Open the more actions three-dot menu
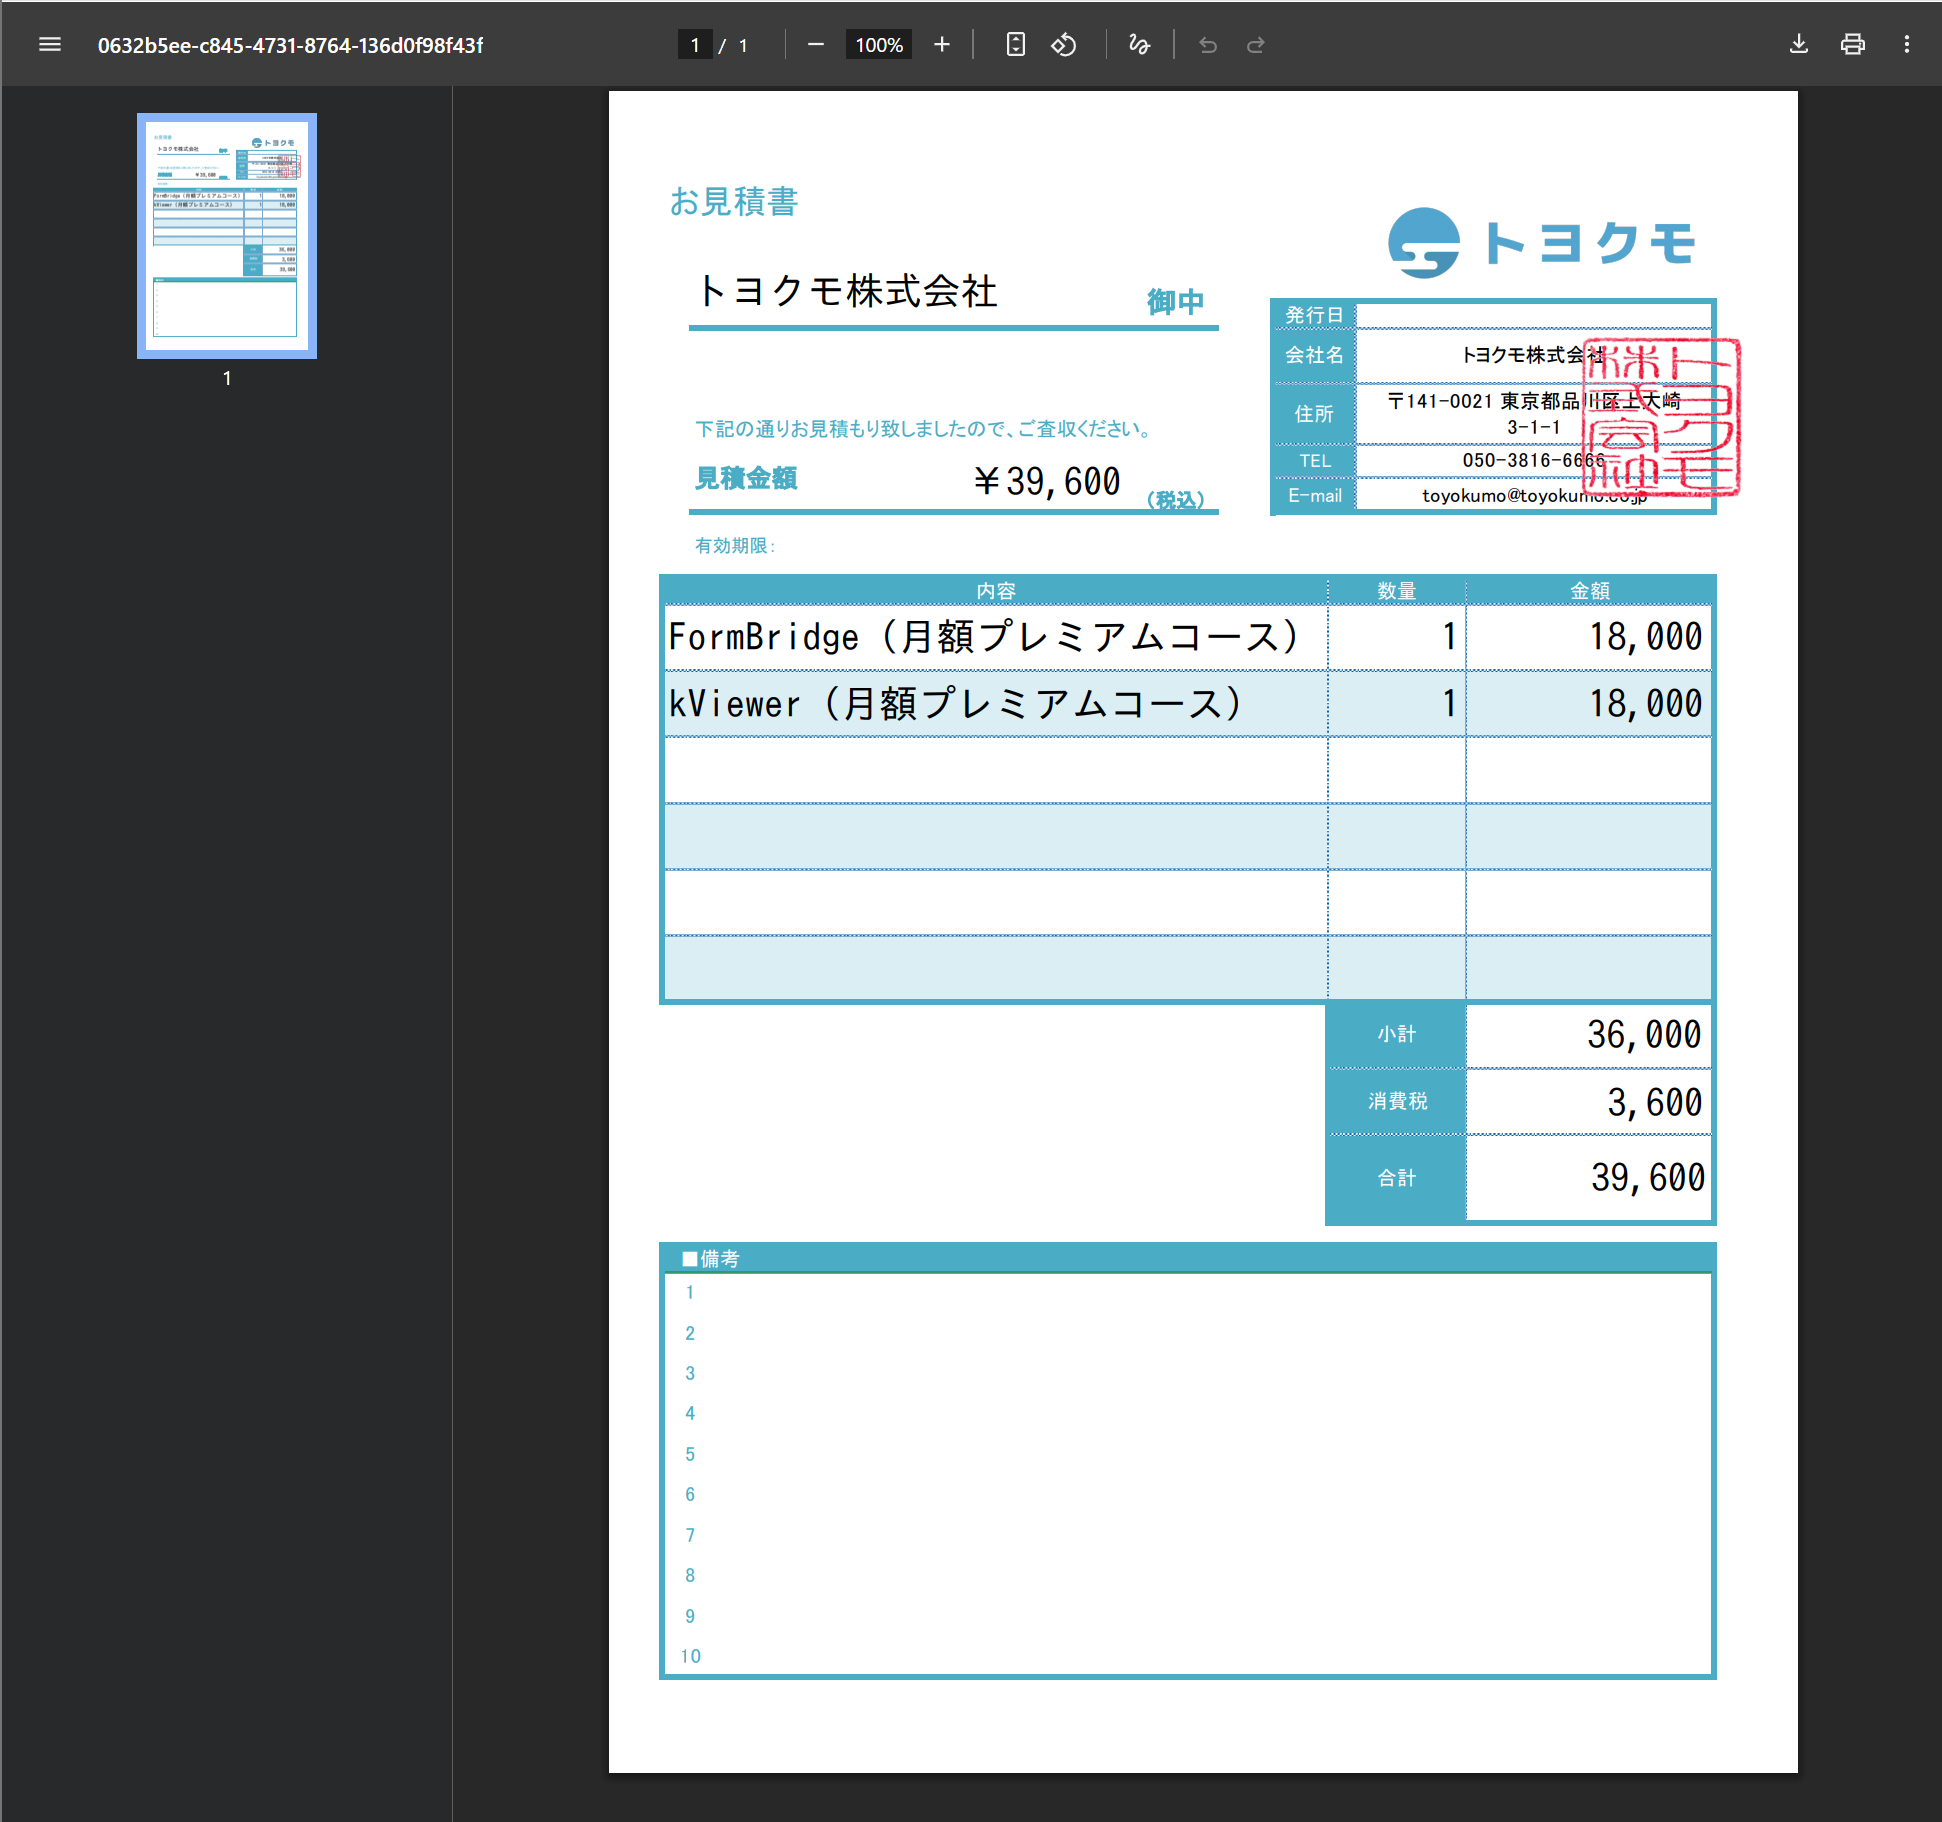 click(1907, 44)
